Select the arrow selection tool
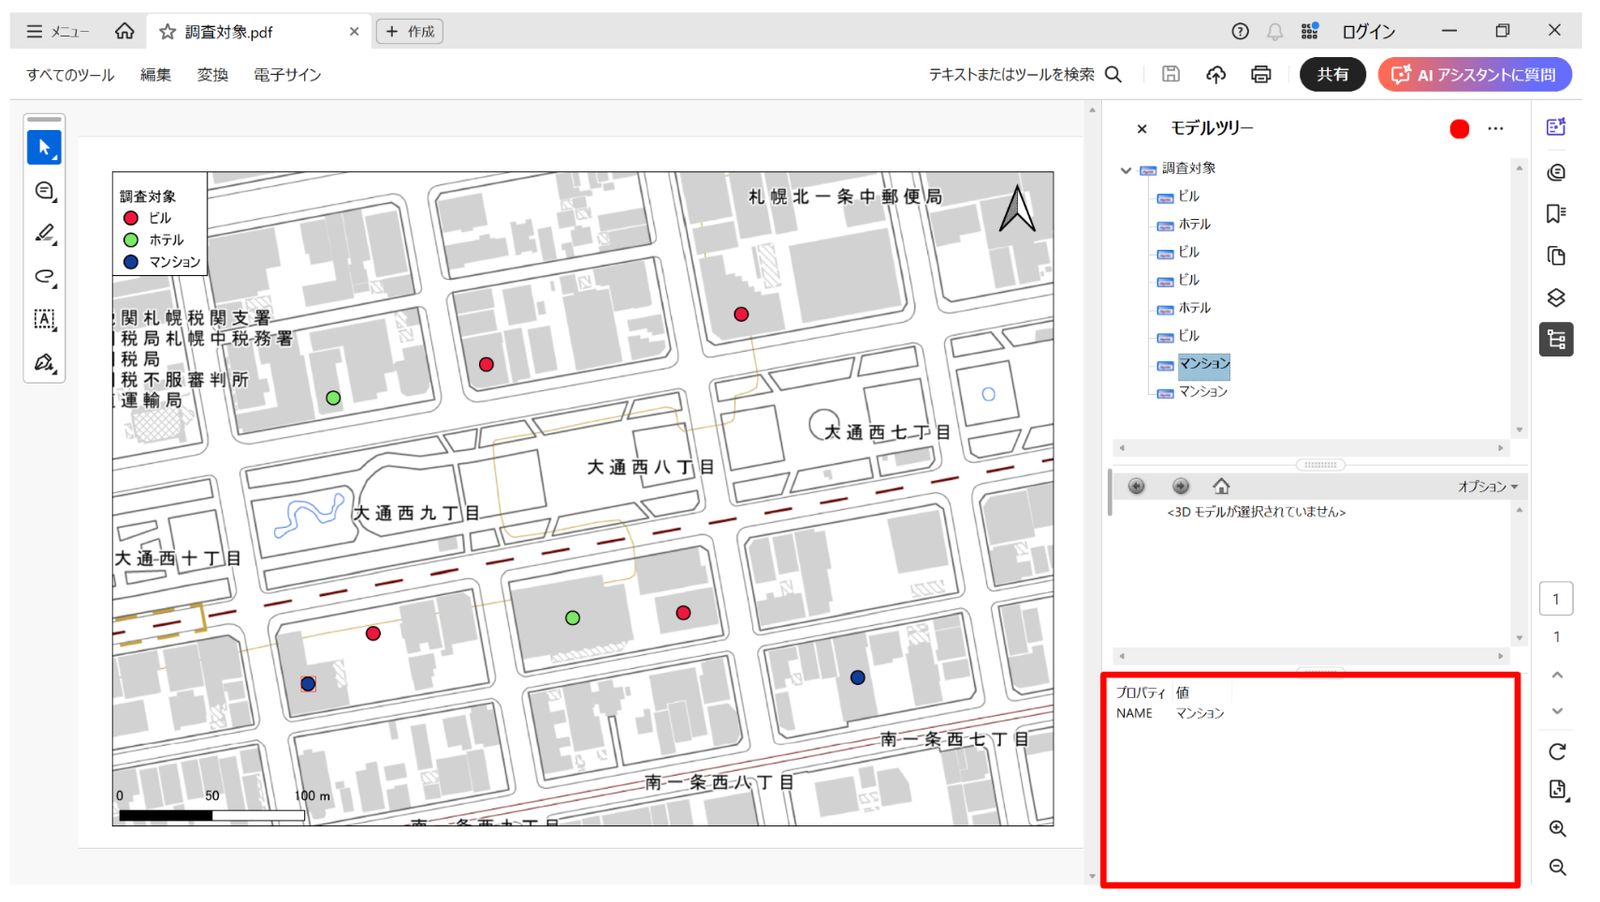1600x902 pixels. tap(44, 147)
